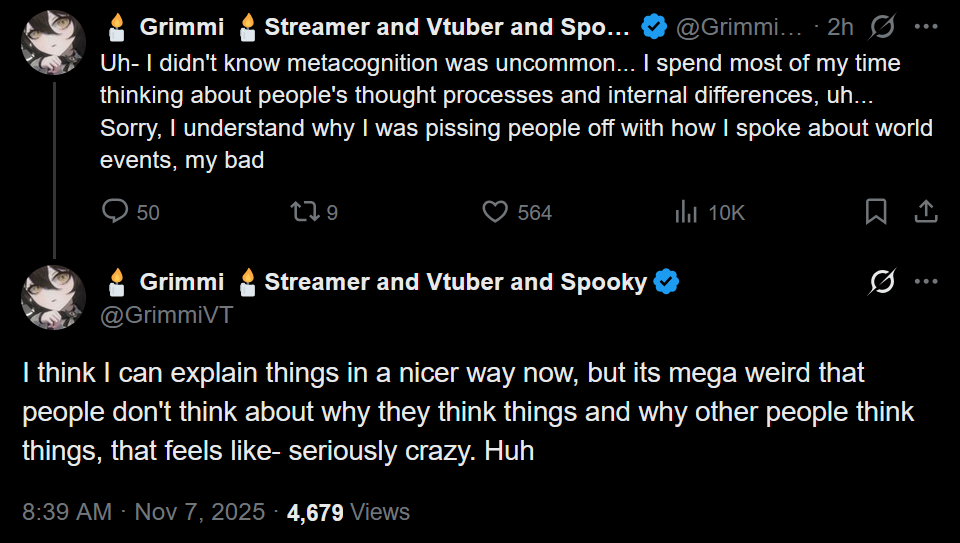960x543 pixels.
Task: Bookmark the first tweet
Action: coord(876,212)
